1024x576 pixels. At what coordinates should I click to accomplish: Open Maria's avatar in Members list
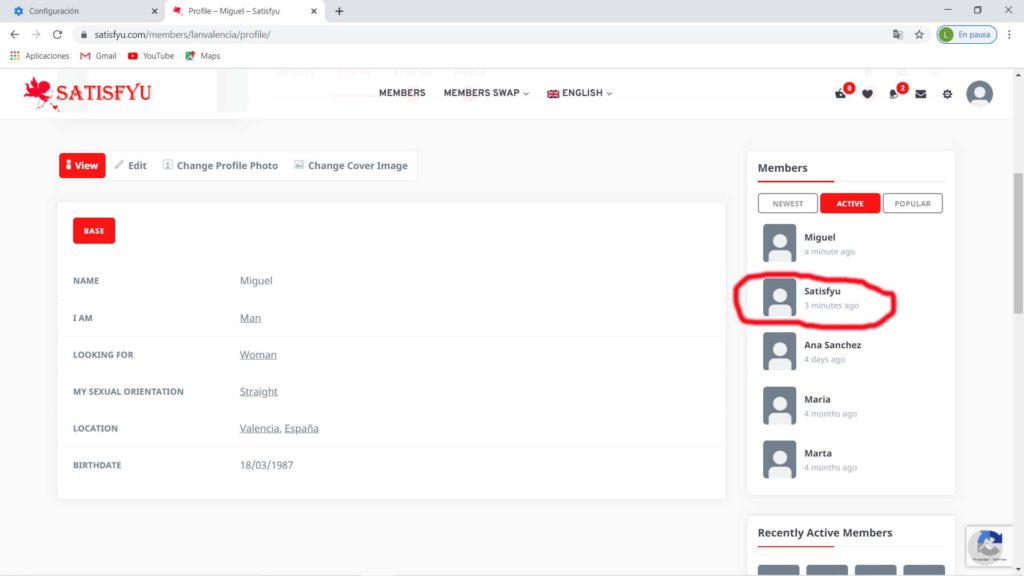(x=779, y=406)
